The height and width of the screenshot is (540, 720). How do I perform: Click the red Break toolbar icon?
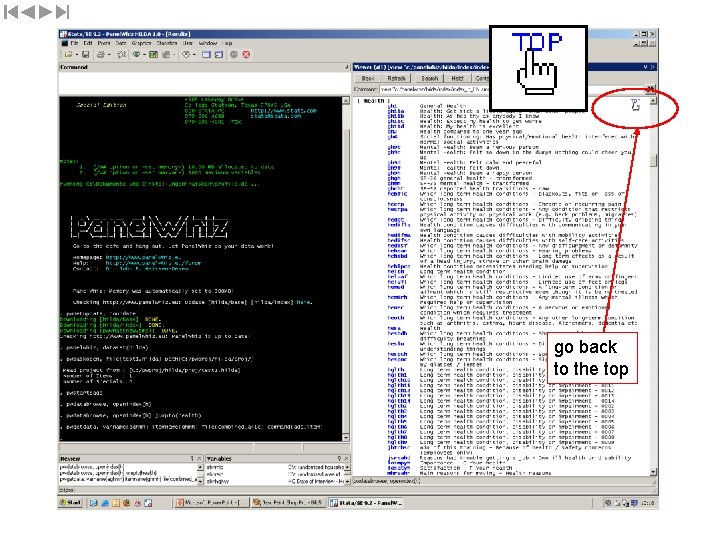coord(246,55)
